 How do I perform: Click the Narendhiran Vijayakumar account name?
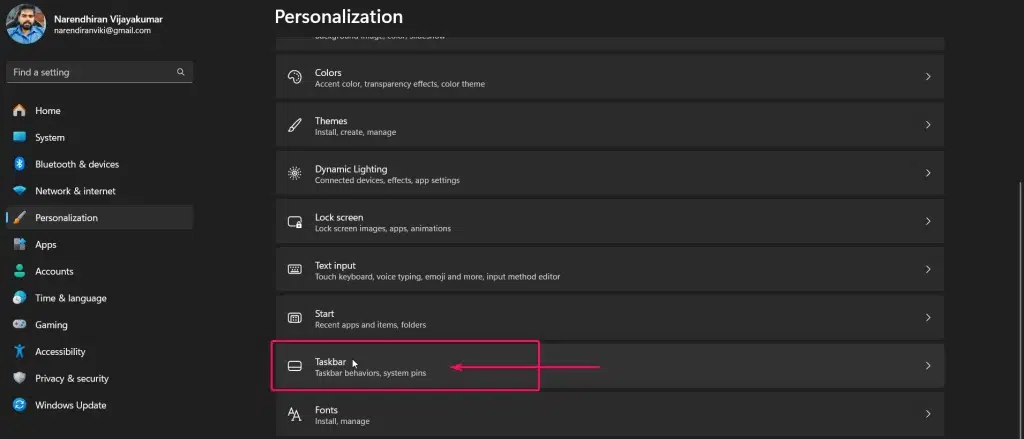[108, 19]
